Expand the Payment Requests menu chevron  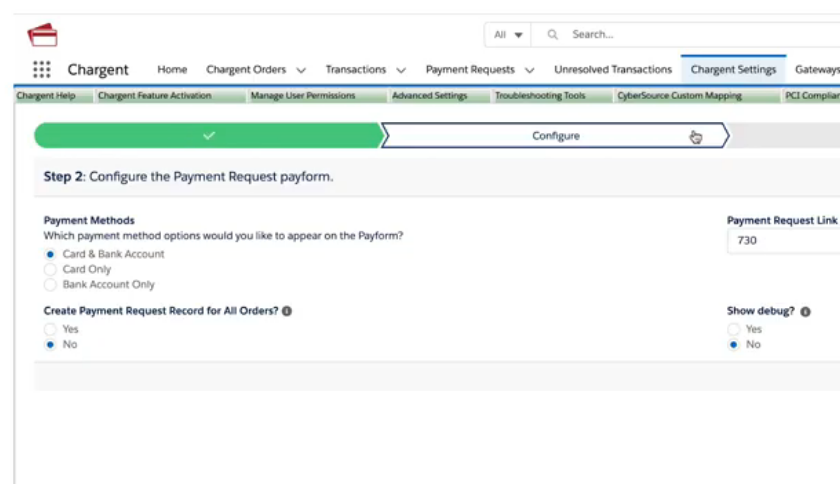[529, 70]
